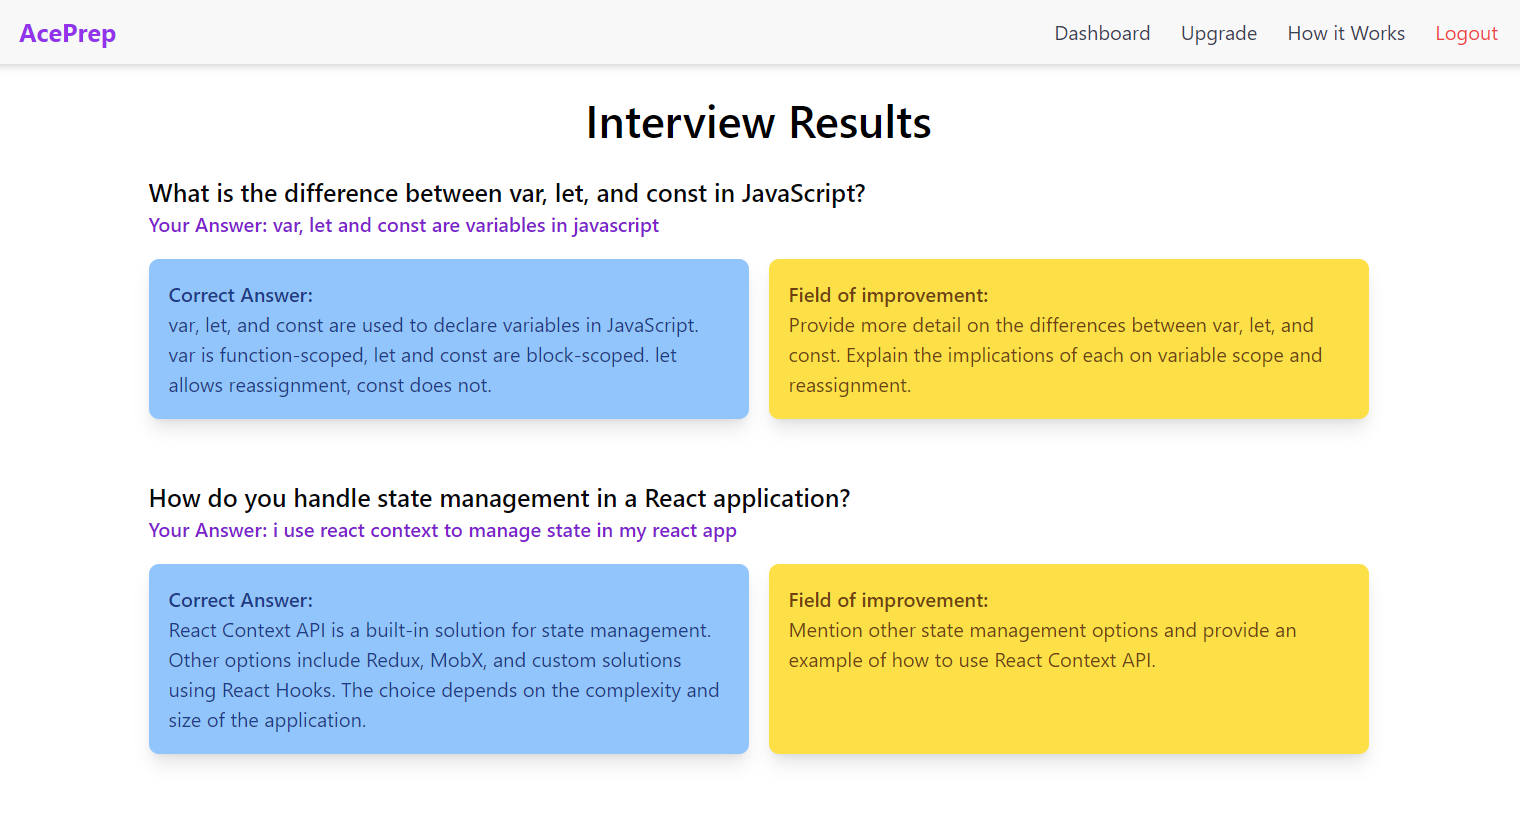1520x818 pixels.
Task: Select 'Your Answer: i use react context' line
Action: tap(443, 530)
